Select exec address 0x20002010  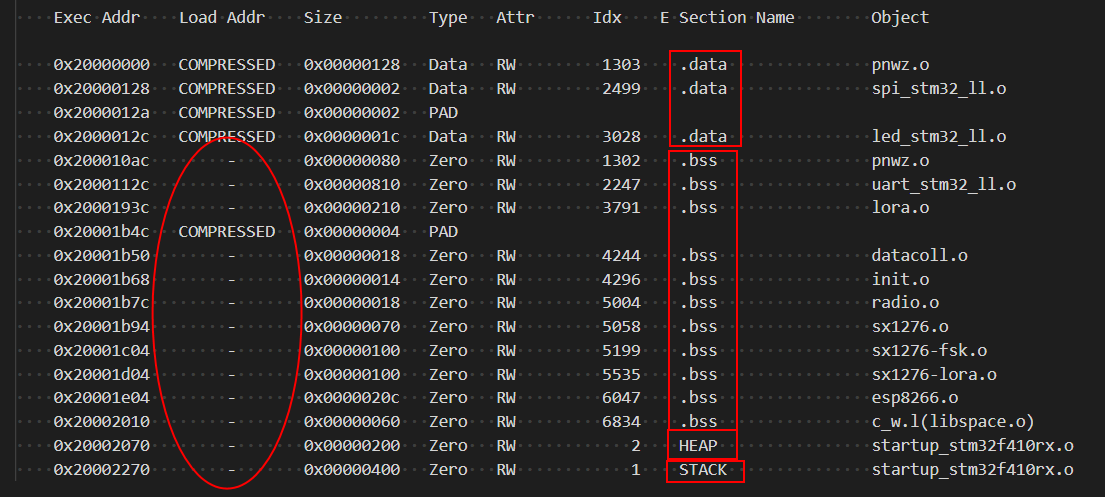101,422
